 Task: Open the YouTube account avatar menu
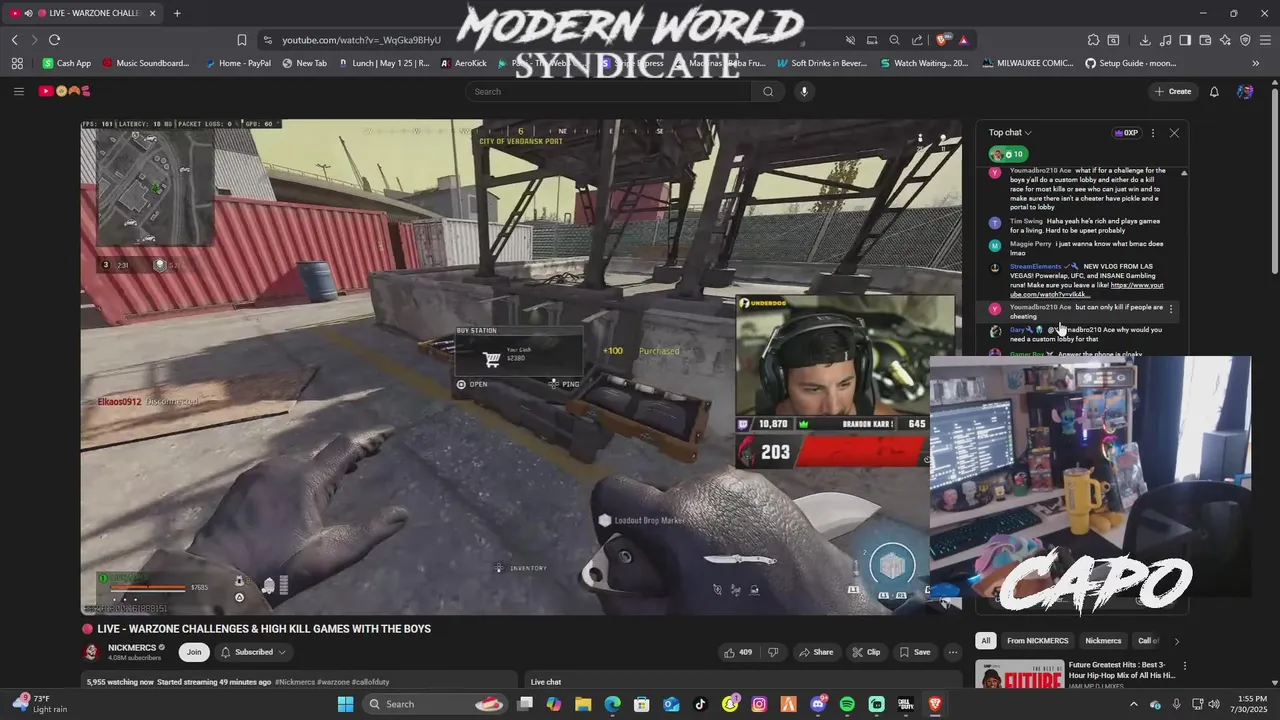coord(1245,91)
